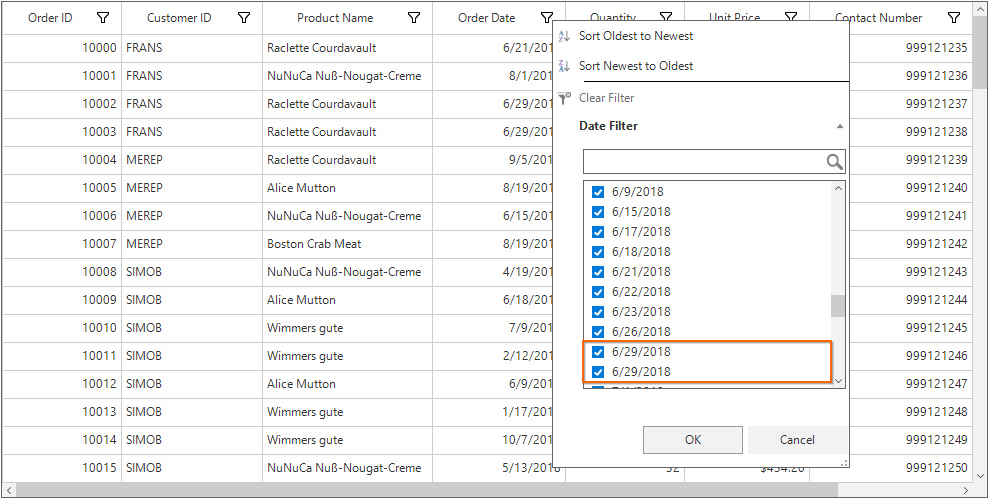Select the Order ID cell 10009
The image size is (989, 499).
pyautogui.click(x=62, y=300)
